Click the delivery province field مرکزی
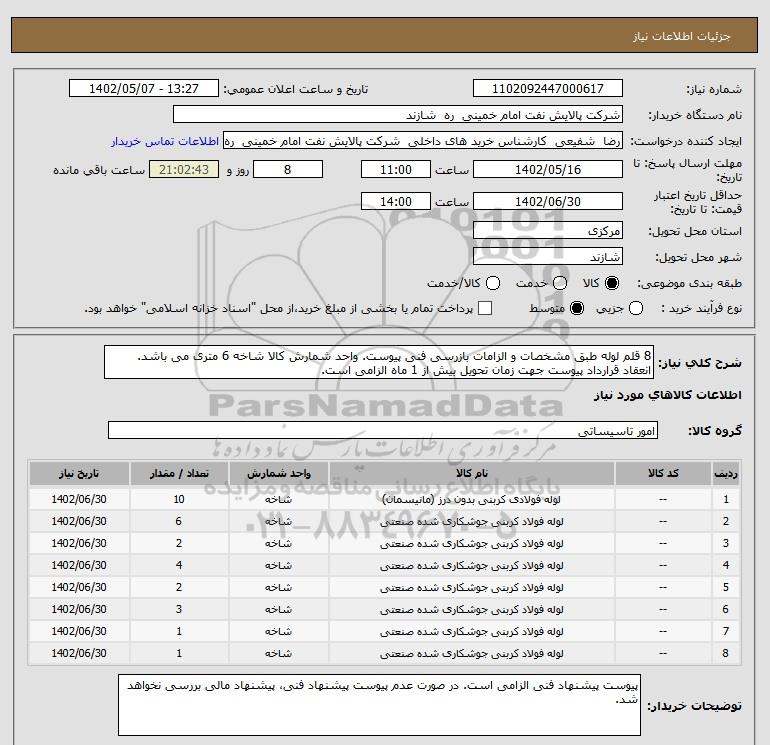This screenshot has width=770, height=745. (x=548, y=230)
